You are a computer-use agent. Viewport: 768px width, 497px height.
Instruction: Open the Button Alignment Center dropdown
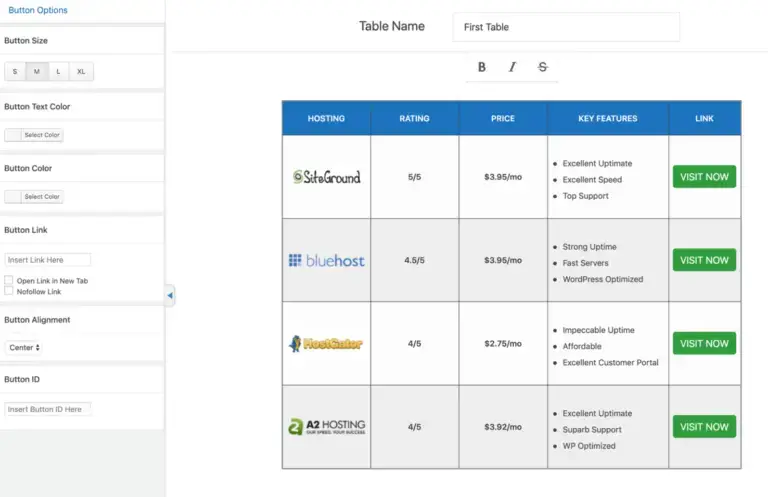(x=24, y=348)
